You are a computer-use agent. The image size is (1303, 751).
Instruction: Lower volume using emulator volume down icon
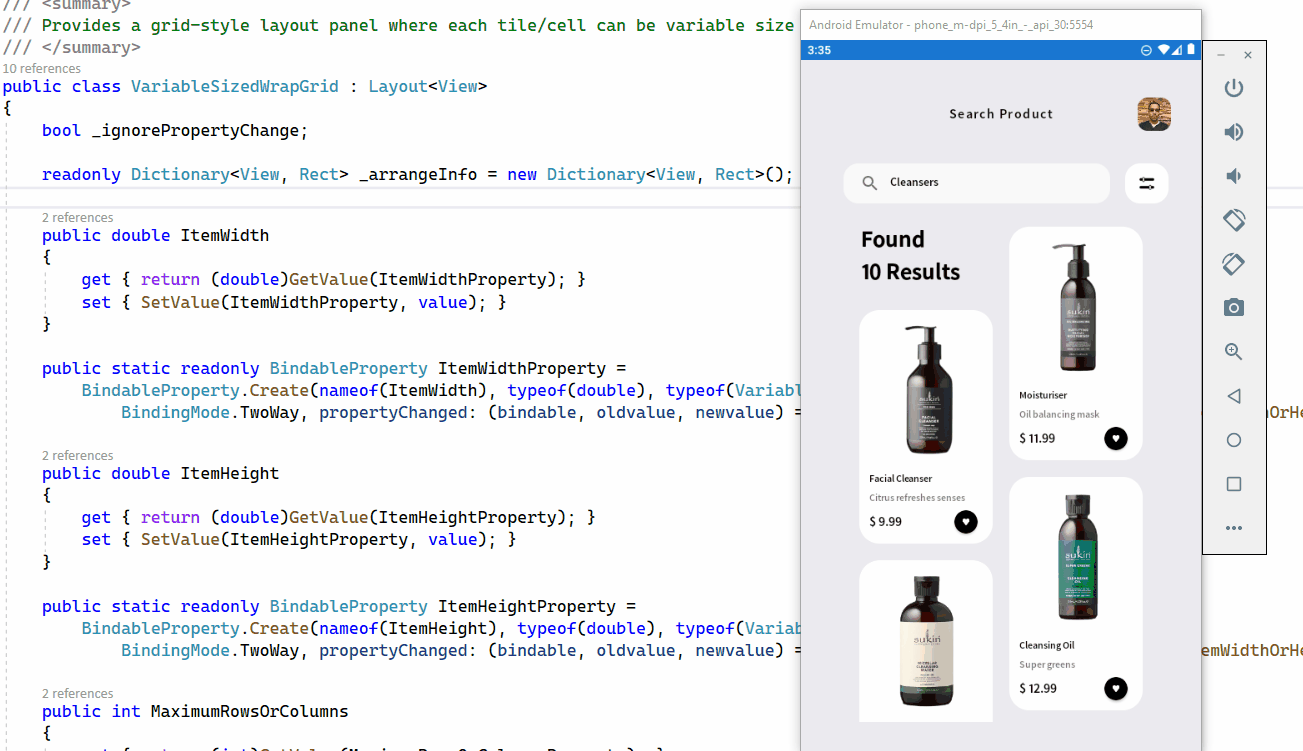point(1234,176)
